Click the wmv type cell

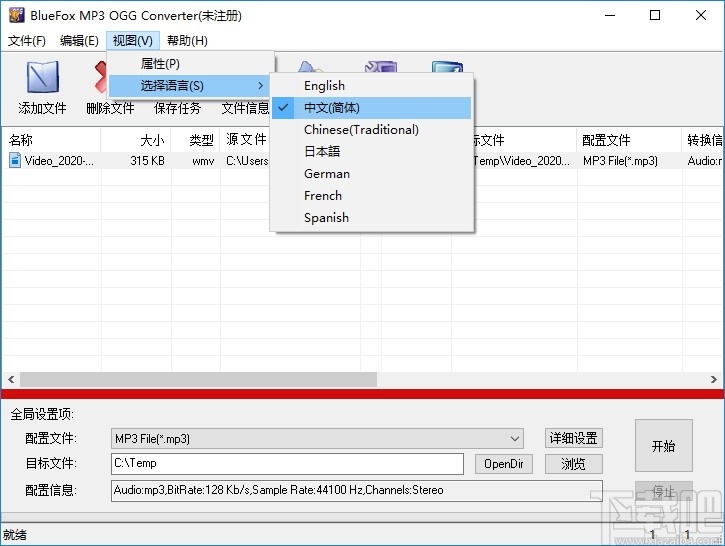pyautogui.click(x=203, y=161)
